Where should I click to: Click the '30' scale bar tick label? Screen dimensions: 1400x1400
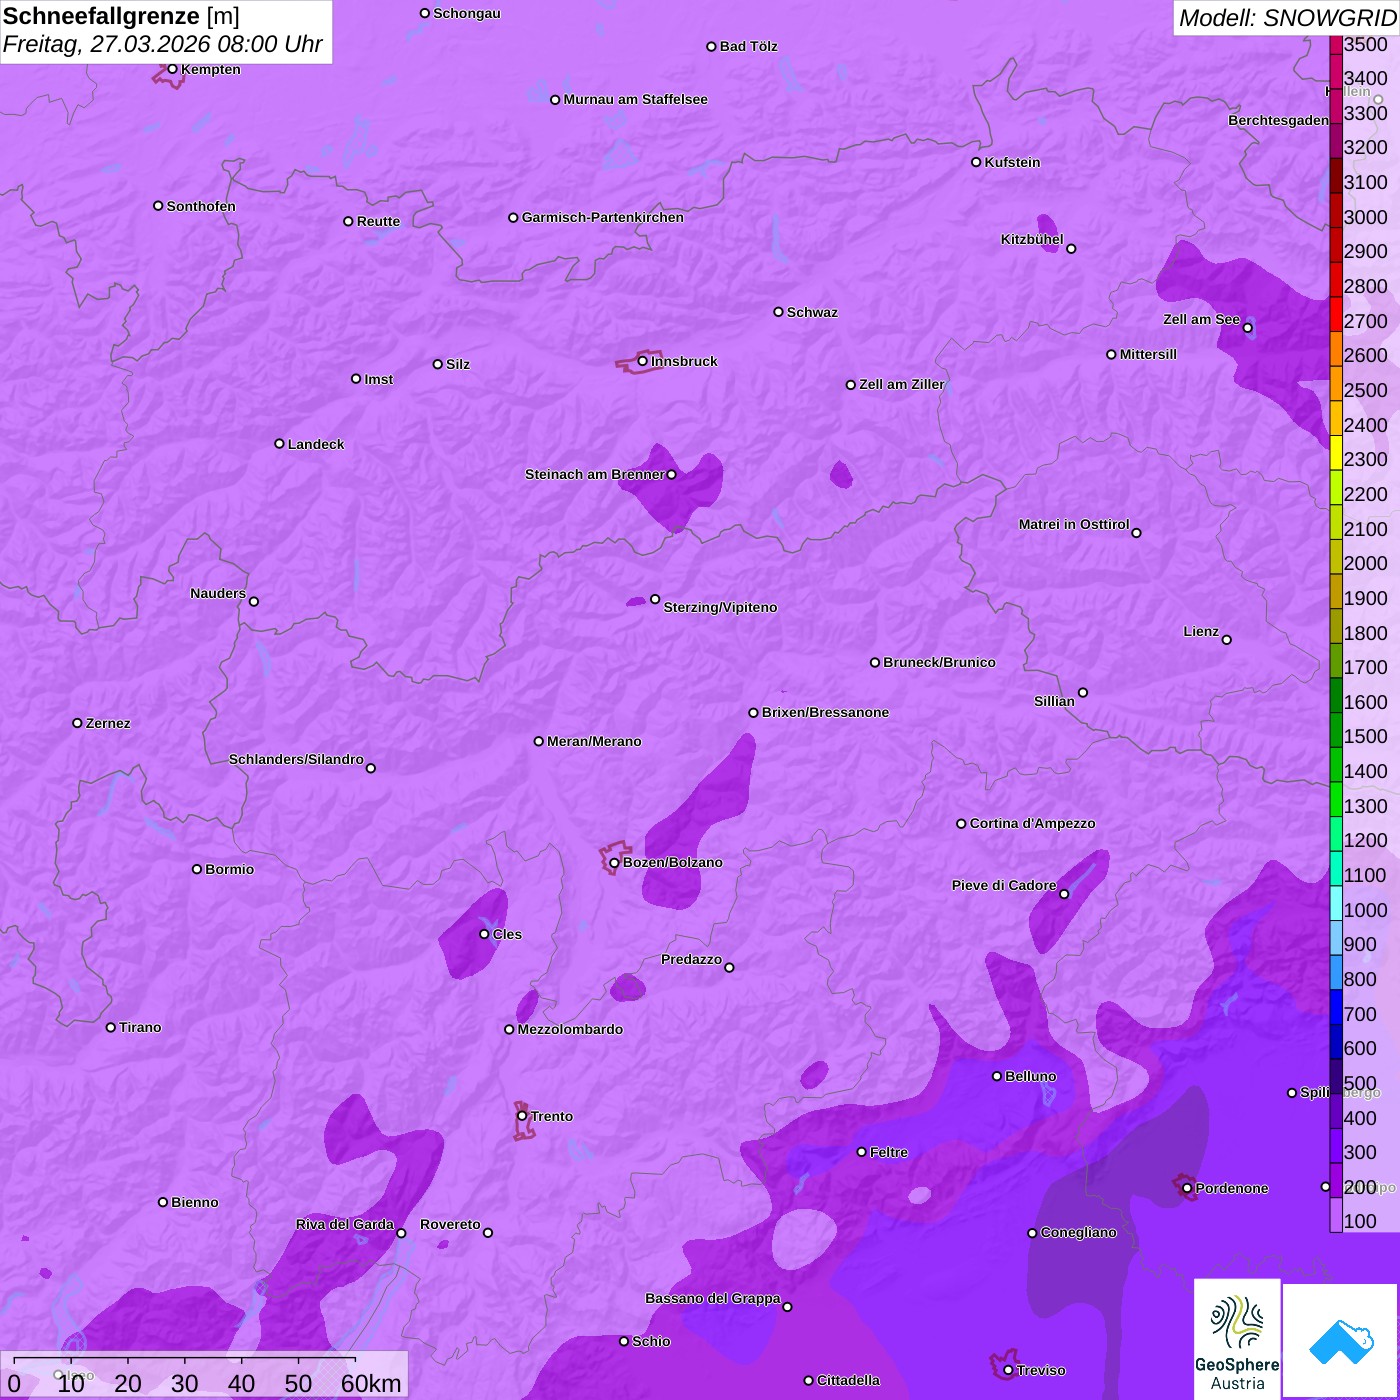click(x=185, y=1383)
